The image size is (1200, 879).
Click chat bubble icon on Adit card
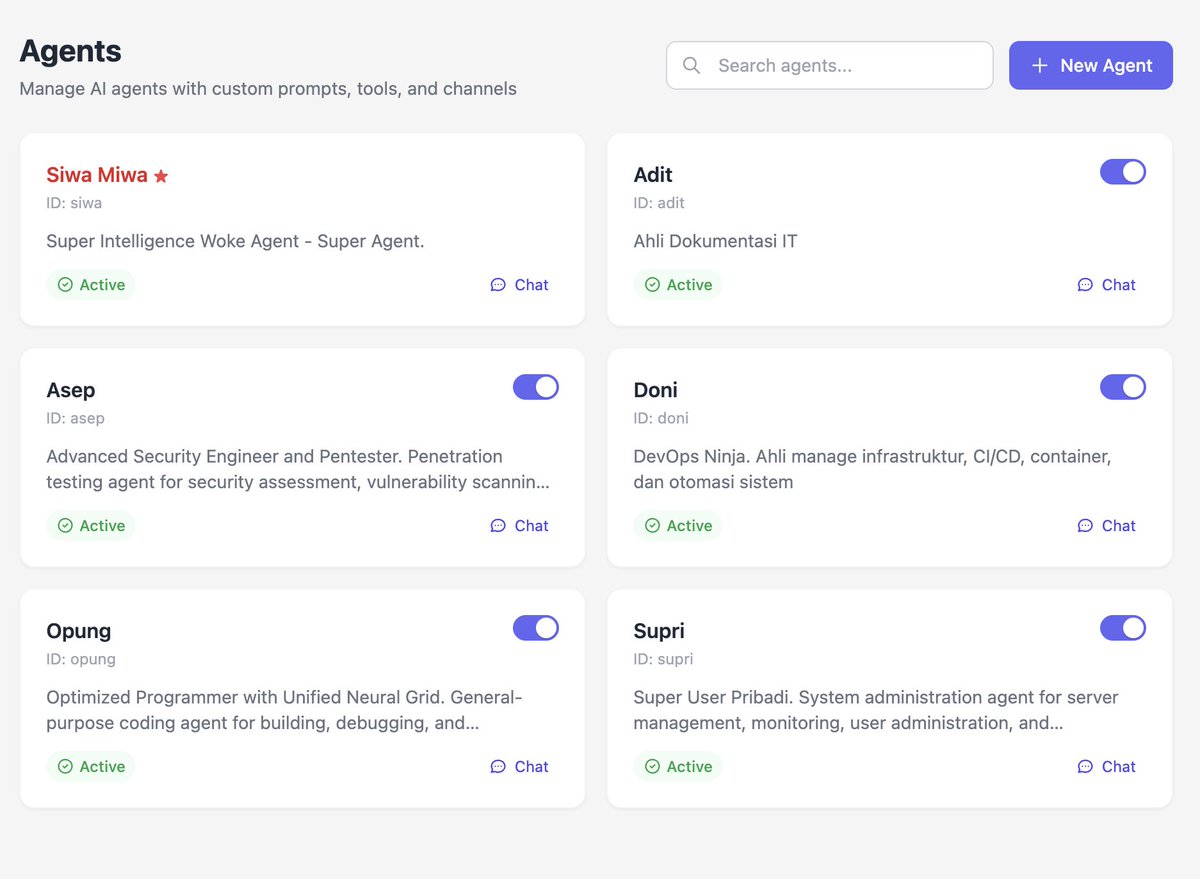click(x=1085, y=285)
